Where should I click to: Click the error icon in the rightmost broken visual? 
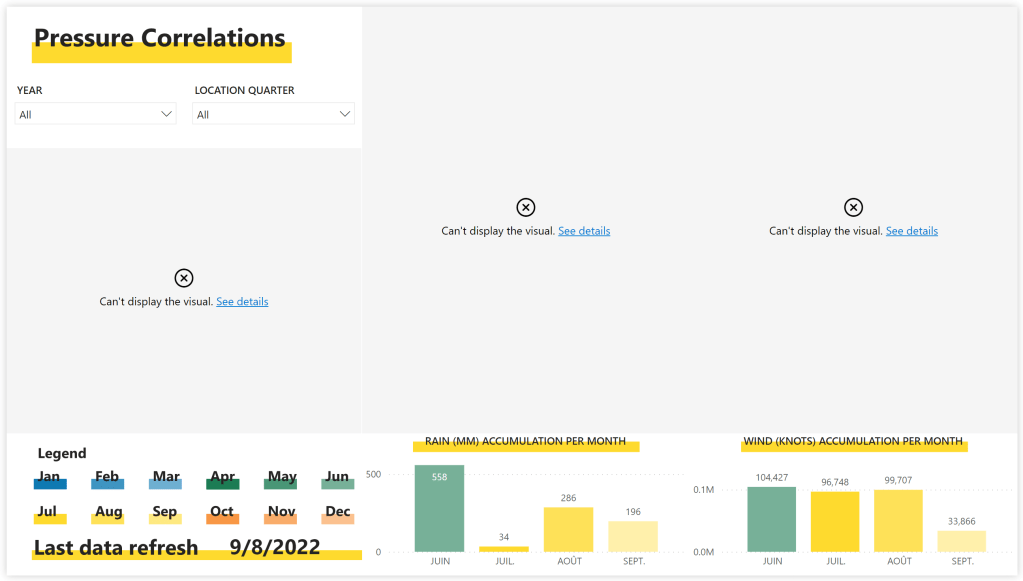853,207
